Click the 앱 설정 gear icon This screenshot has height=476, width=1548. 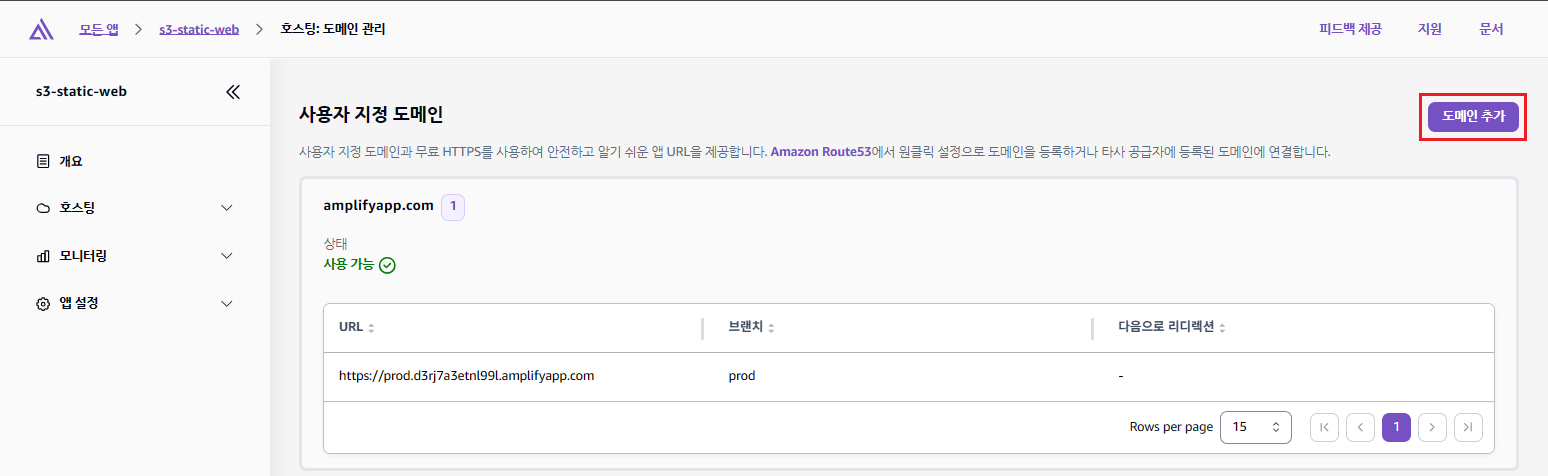click(42, 304)
